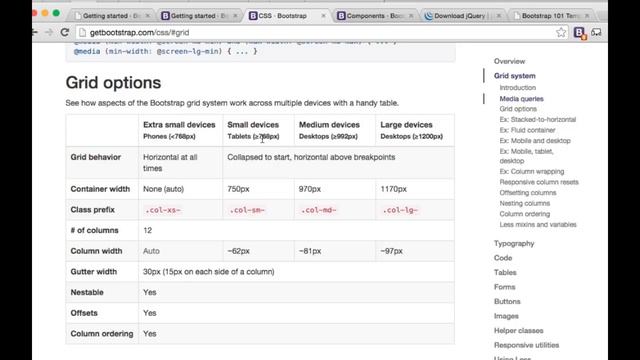640x360 pixels.
Task: Close the Download jQuery tab
Action: 499,16
